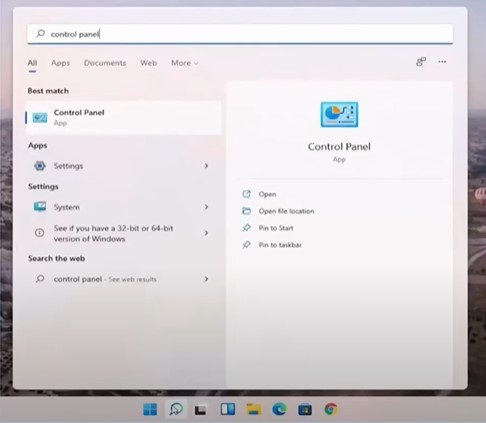Viewport: 486px width, 423px height.
Task: Click the search feedback/share icon
Action: [421, 62]
